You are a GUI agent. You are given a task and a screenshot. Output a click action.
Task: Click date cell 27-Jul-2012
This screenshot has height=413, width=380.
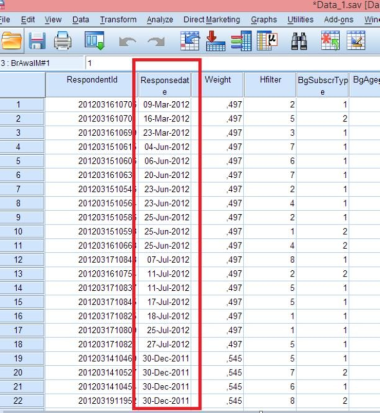pos(165,344)
